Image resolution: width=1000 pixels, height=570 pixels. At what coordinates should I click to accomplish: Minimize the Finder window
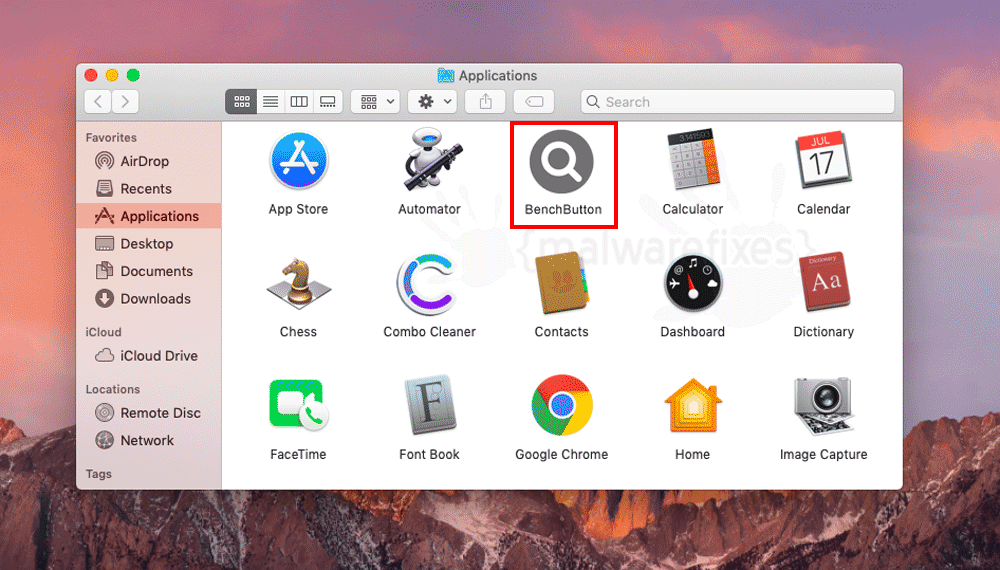click(112, 75)
